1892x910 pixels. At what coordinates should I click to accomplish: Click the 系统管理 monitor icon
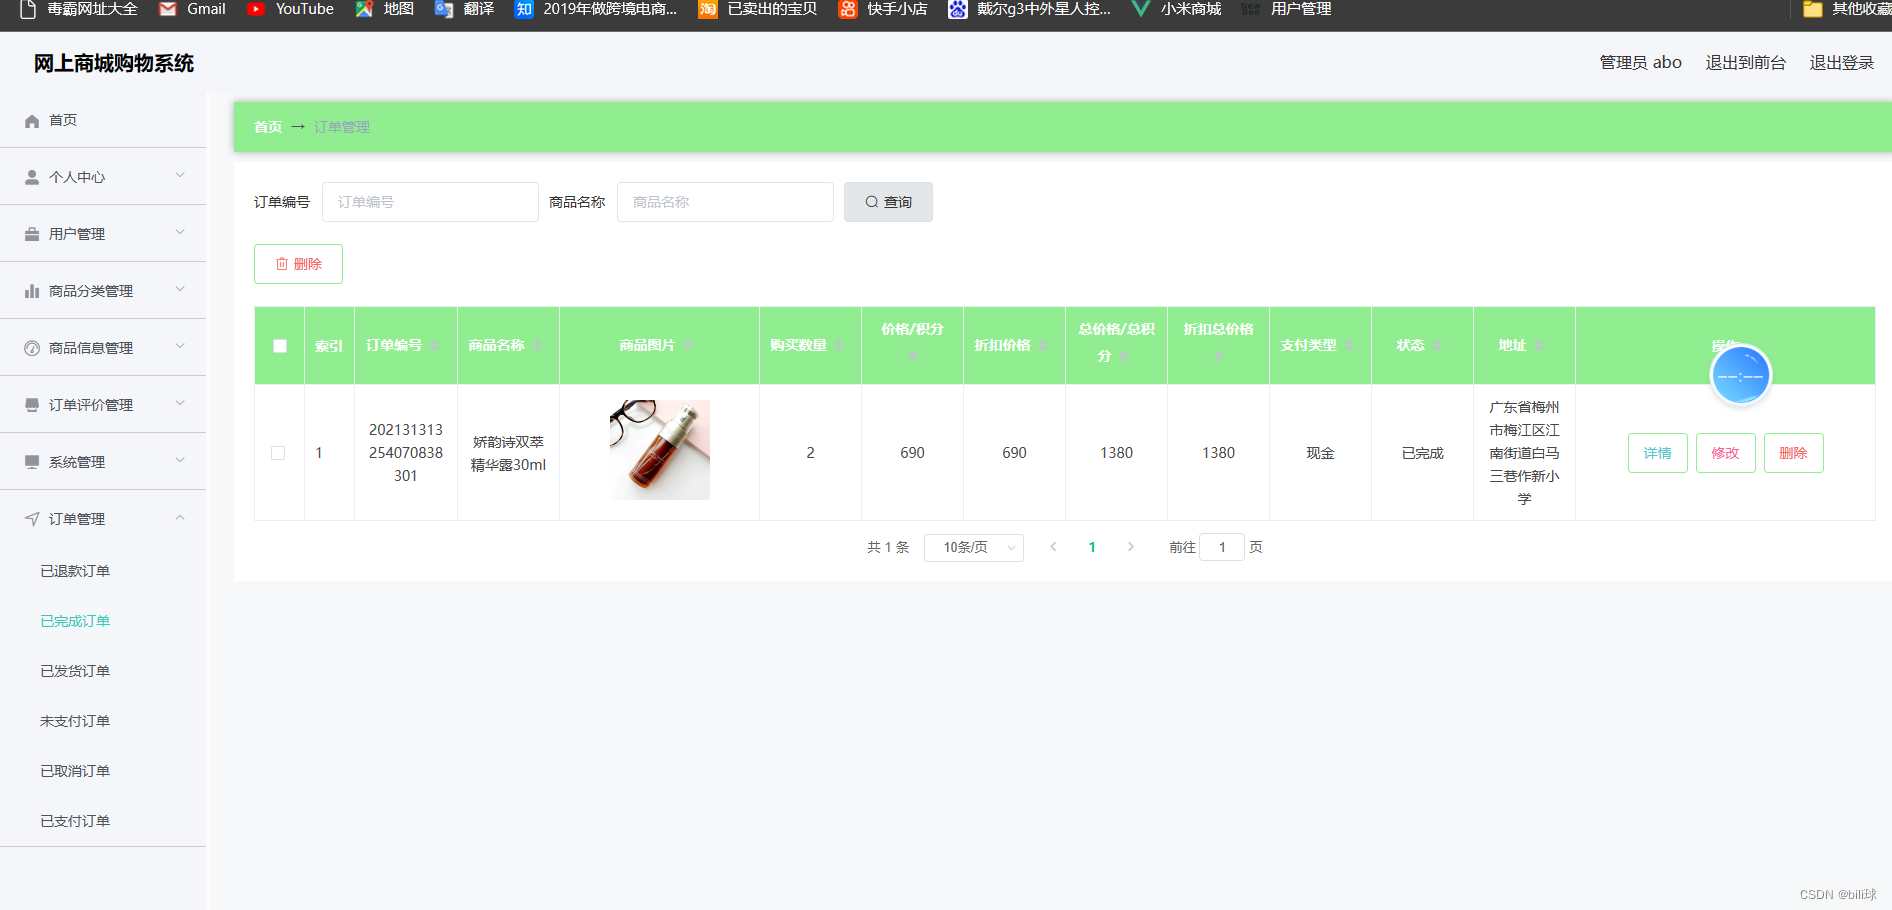[x=29, y=461]
